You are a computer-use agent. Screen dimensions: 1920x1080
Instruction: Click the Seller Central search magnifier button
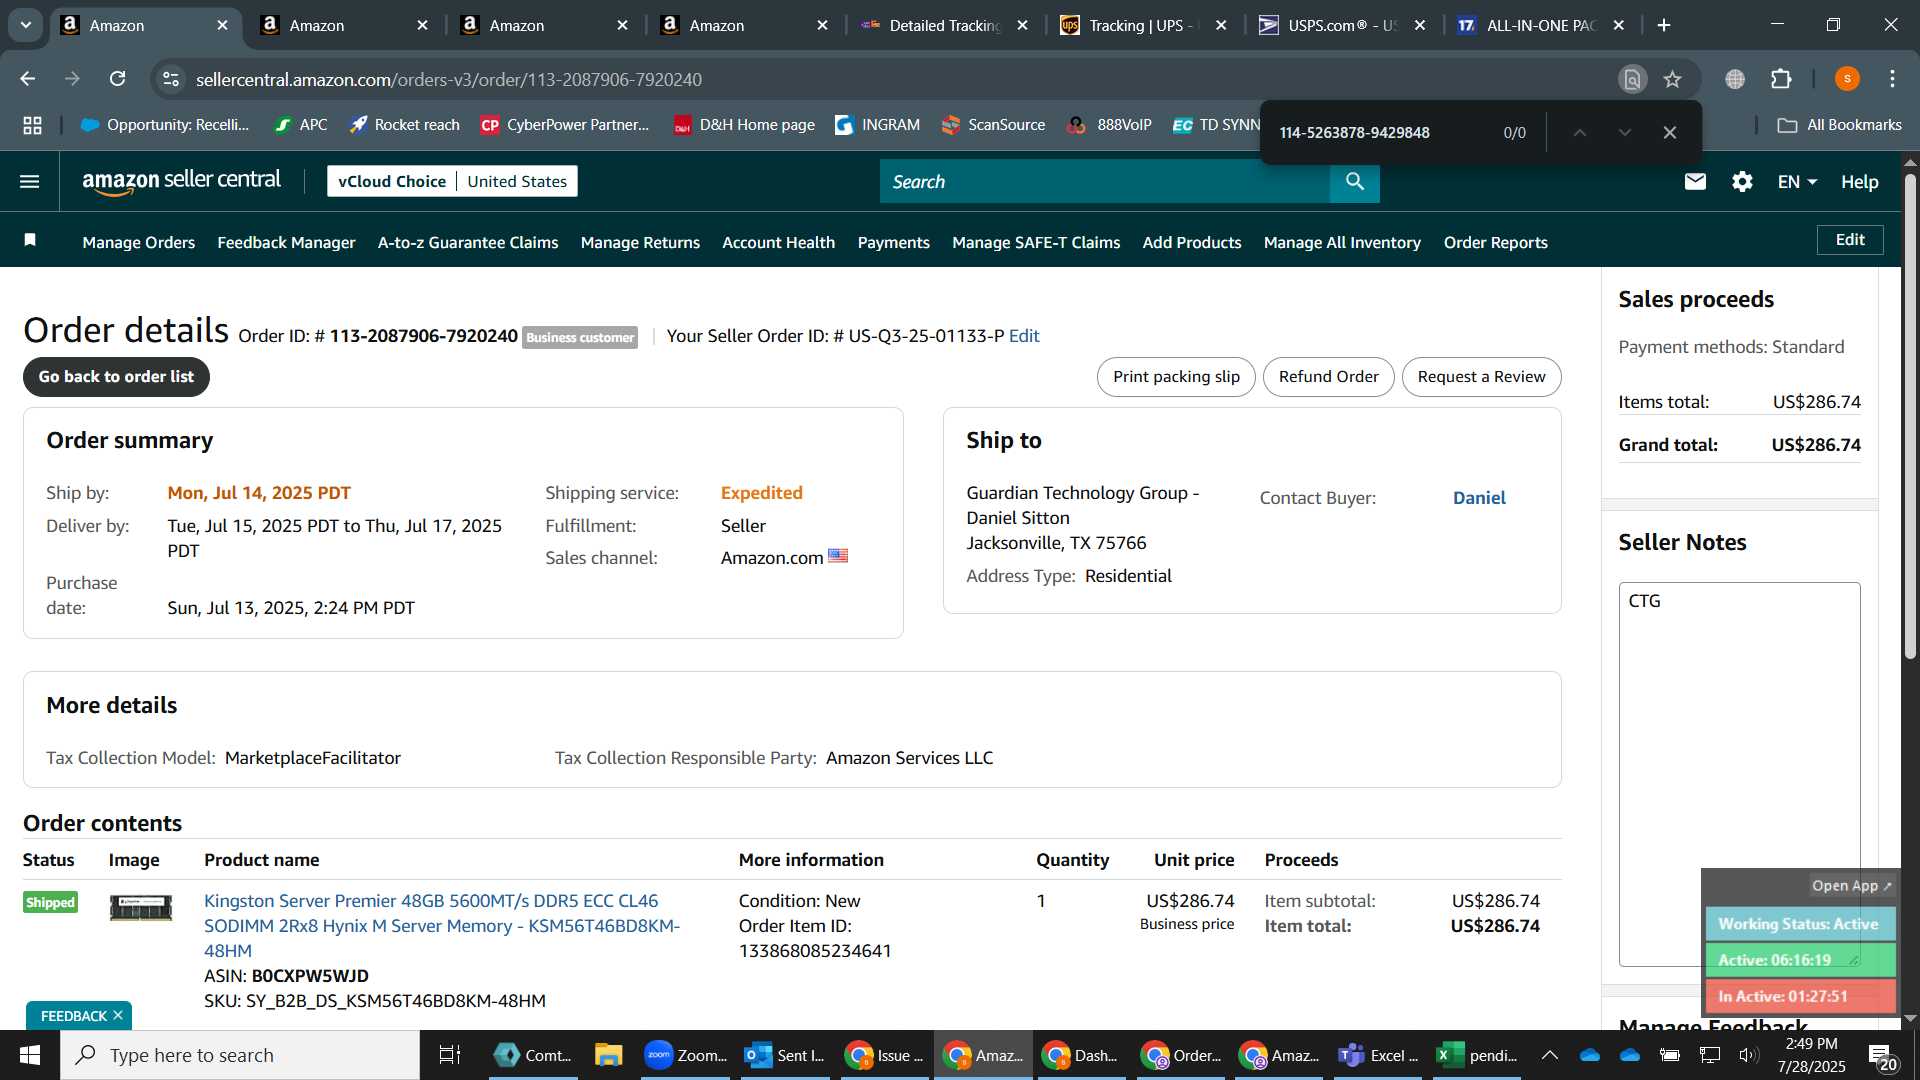1355,181
